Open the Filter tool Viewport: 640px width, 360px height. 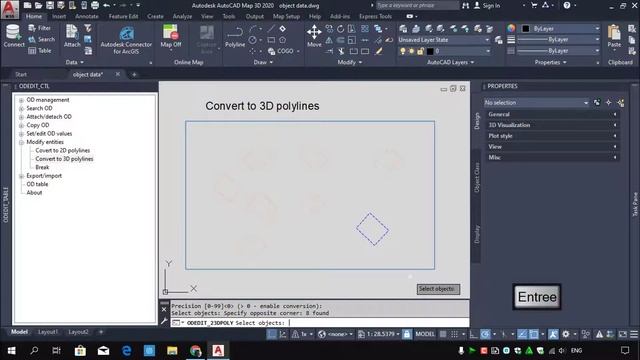tap(40, 28)
